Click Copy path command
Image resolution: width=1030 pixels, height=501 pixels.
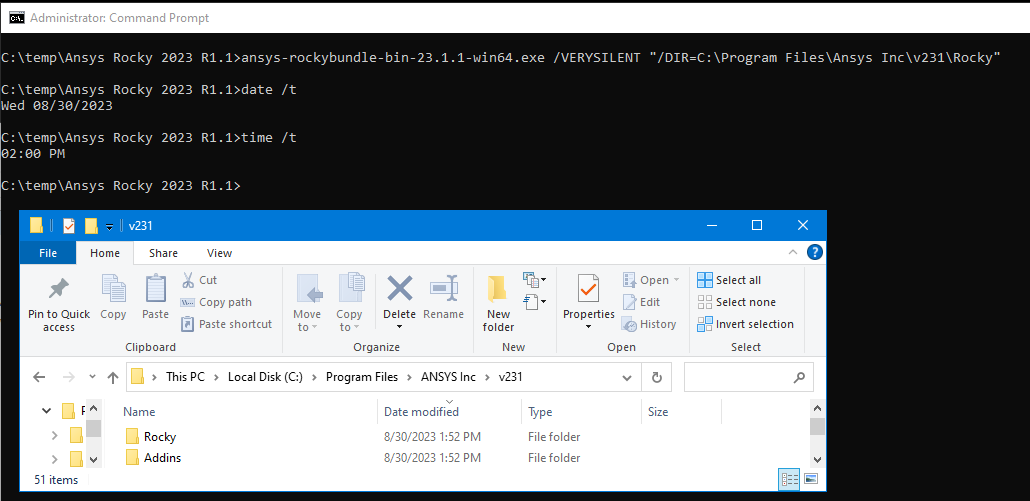click(216, 302)
